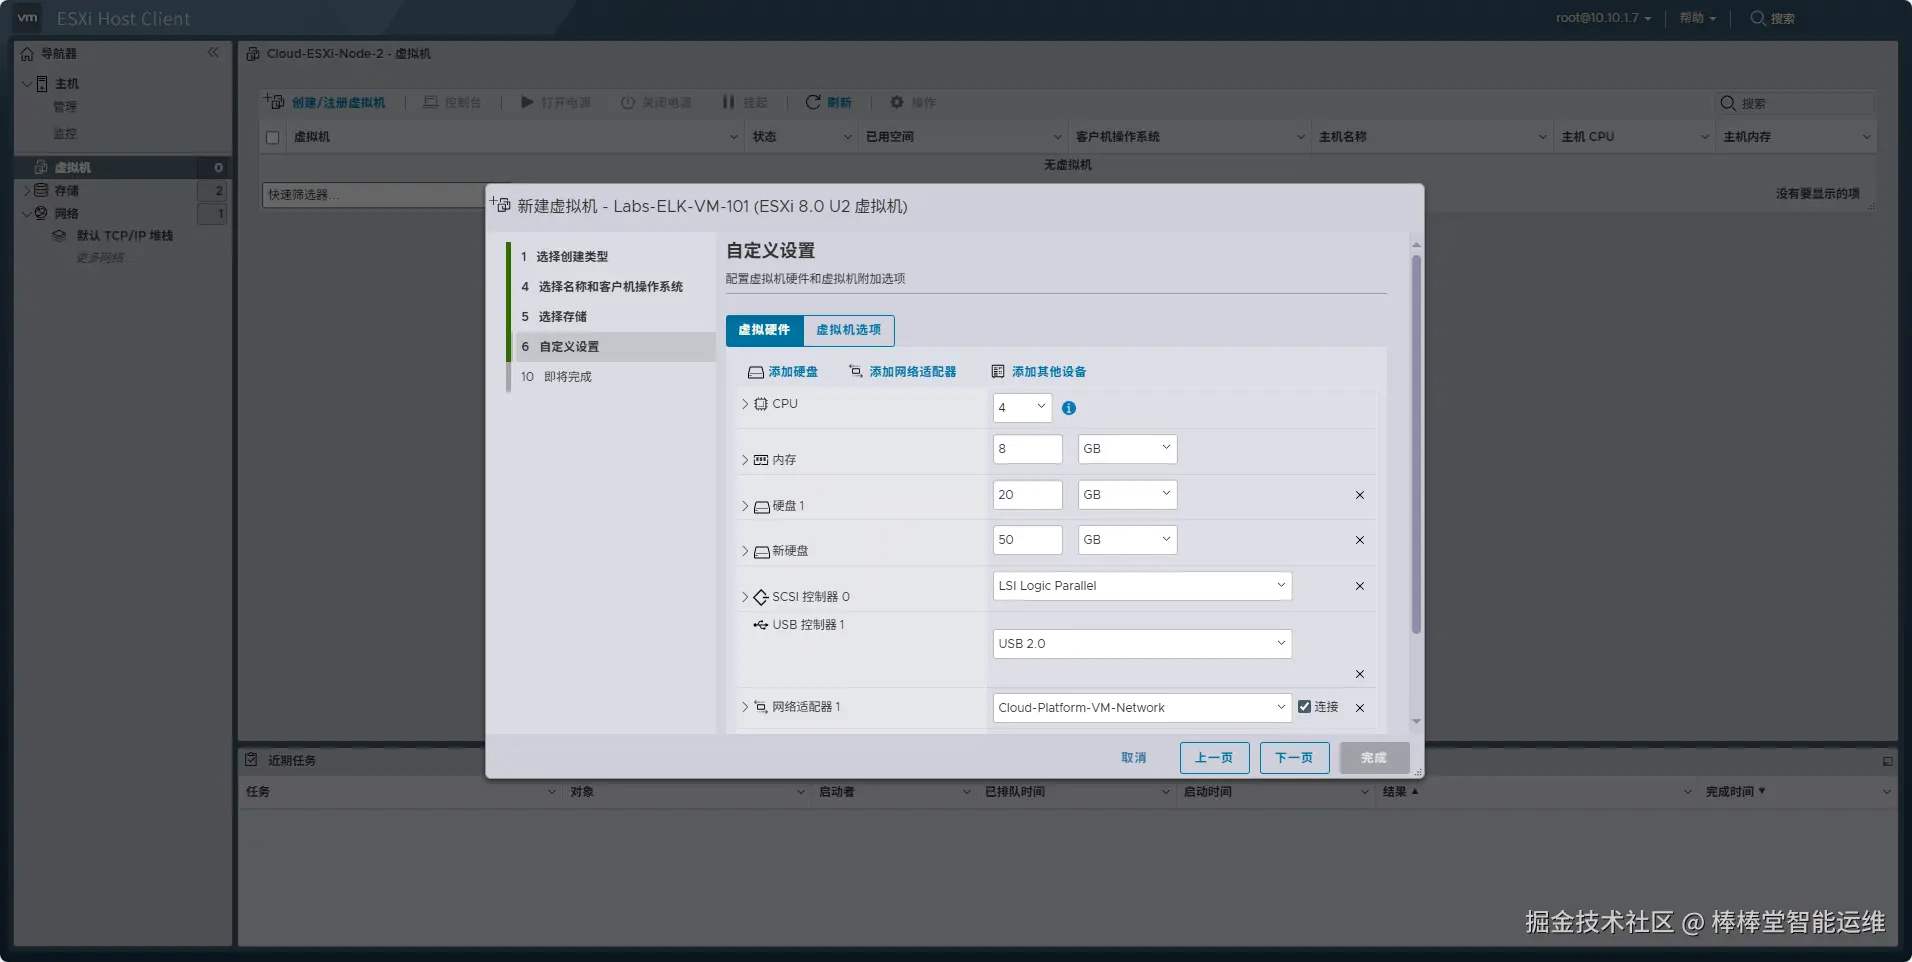Open the CPU count dropdown showing 4
This screenshot has width=1912, height=962.
click(1022, 407)
